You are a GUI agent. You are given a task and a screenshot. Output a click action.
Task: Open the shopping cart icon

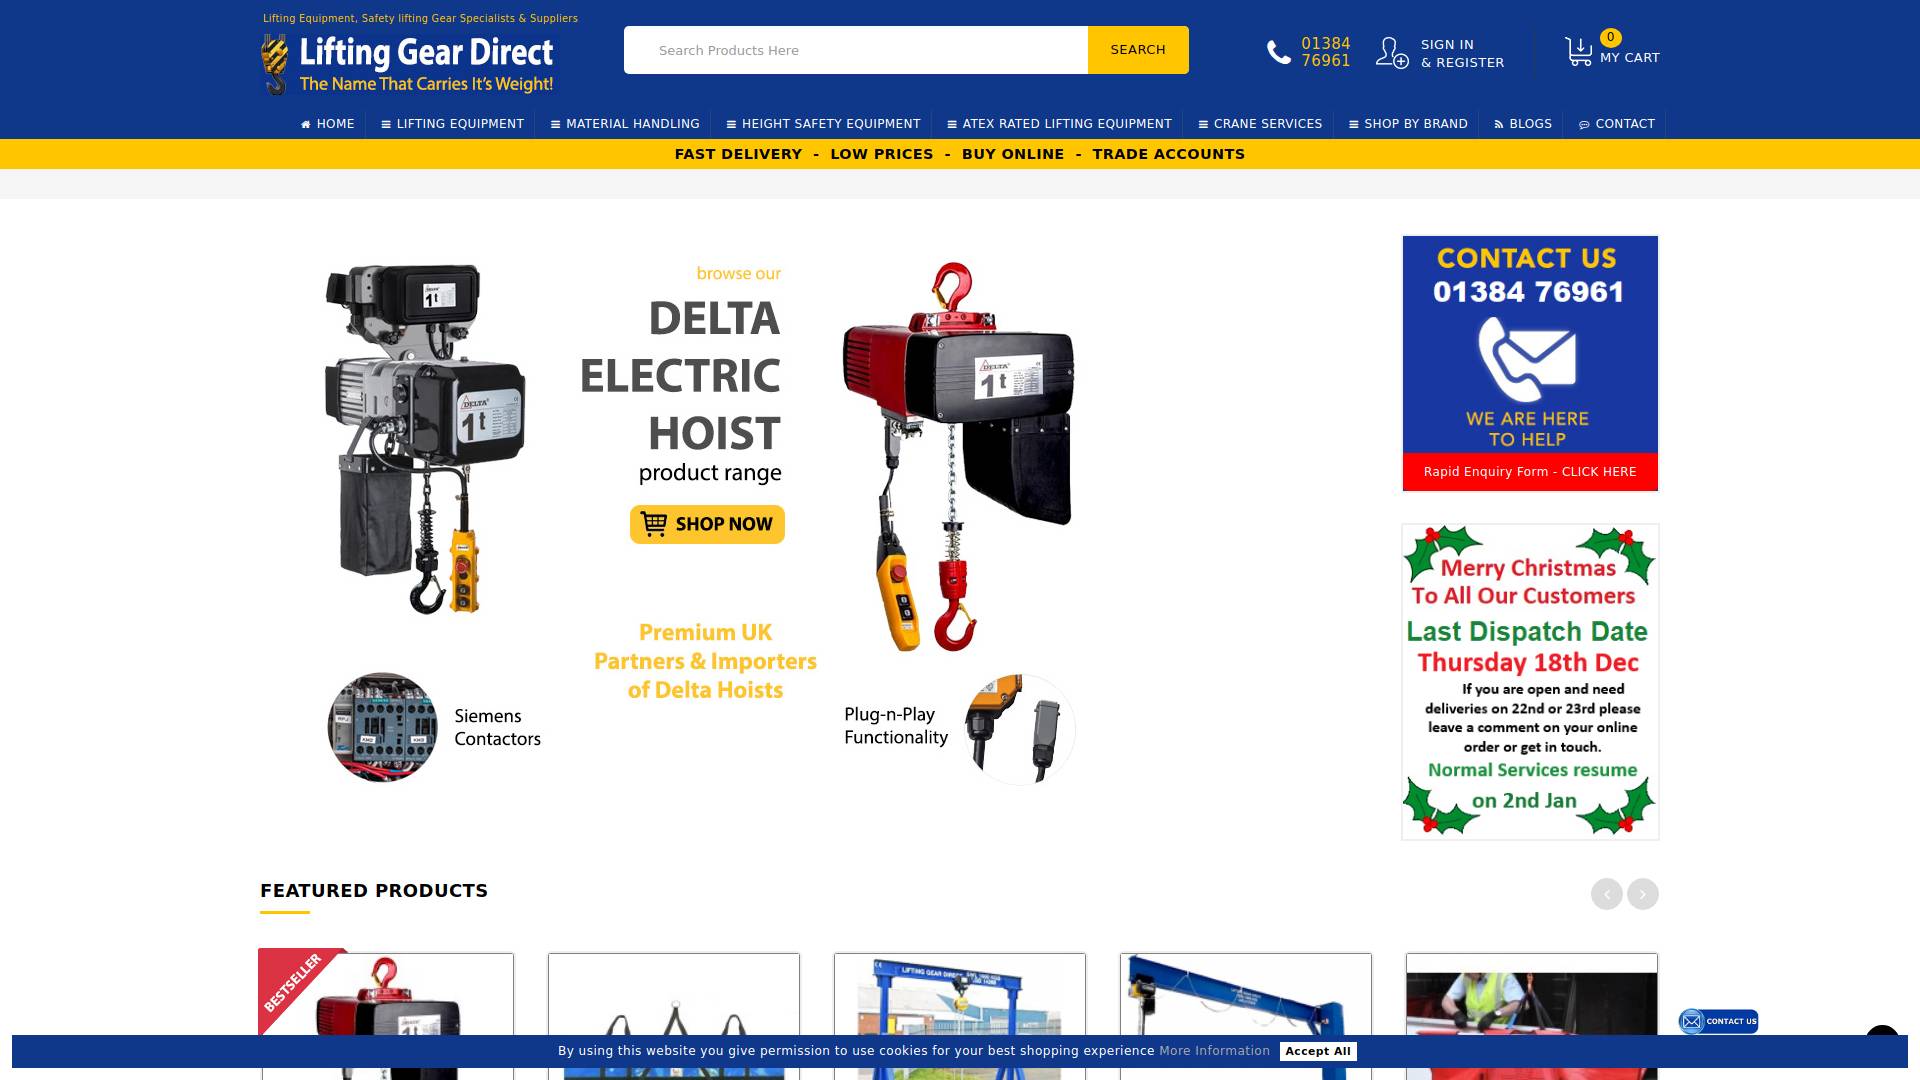point(1578,48)
